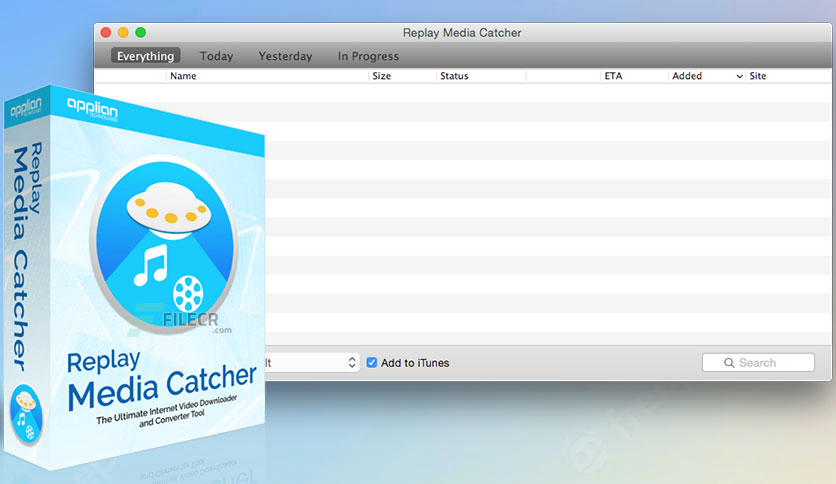Viewport: 836px width, 484px height.
Task: Open the Yesterday tab
Action: (285, 56)
